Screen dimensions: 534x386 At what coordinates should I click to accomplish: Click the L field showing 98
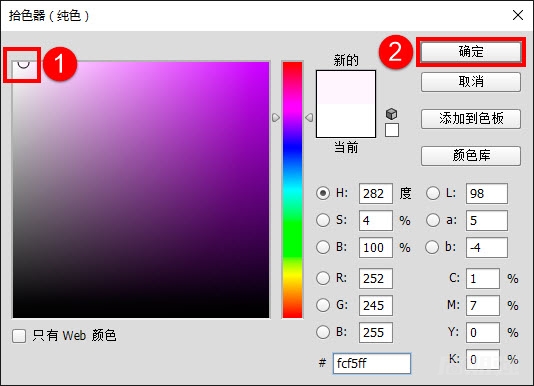[487, 194]
